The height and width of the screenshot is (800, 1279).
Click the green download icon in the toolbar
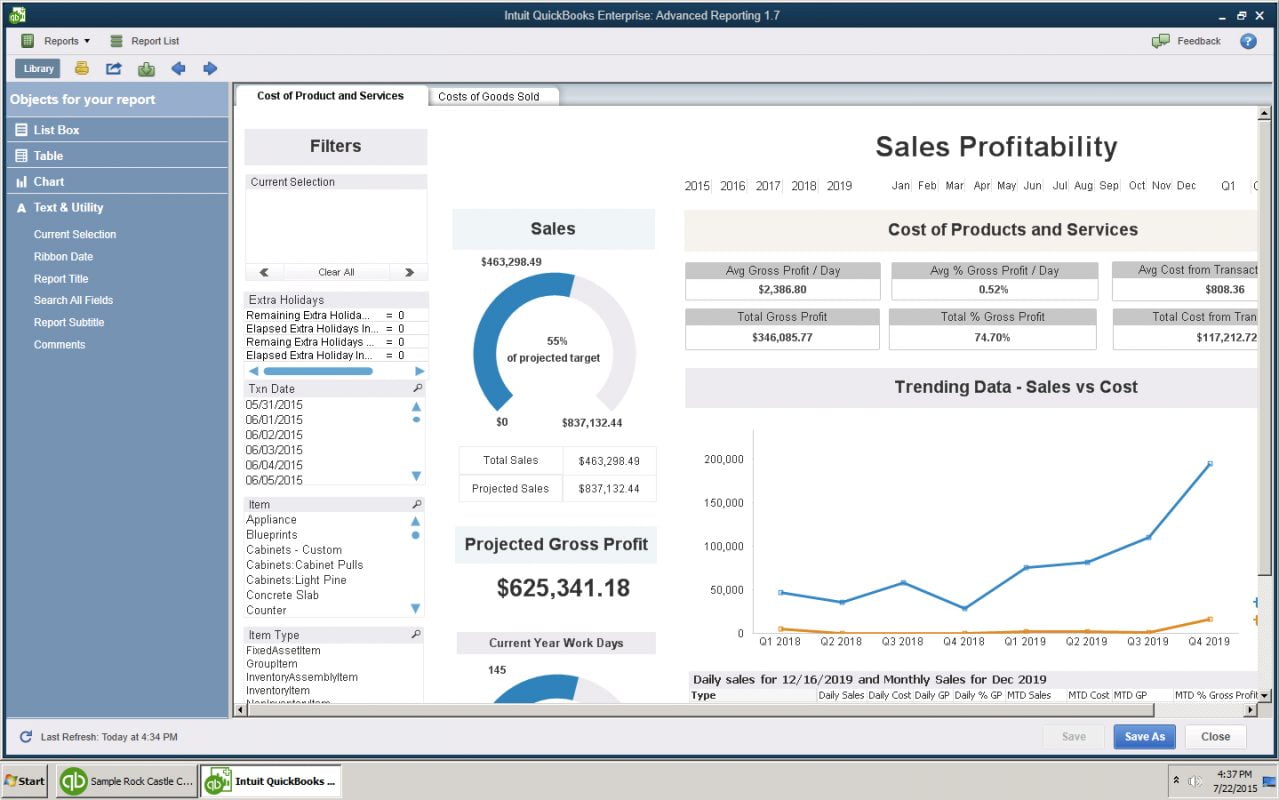[146, 69]
